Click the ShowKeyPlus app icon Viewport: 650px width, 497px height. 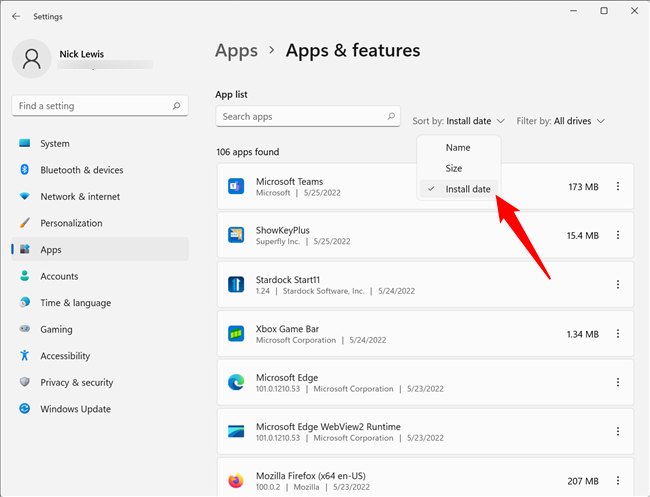coord(236,235)
